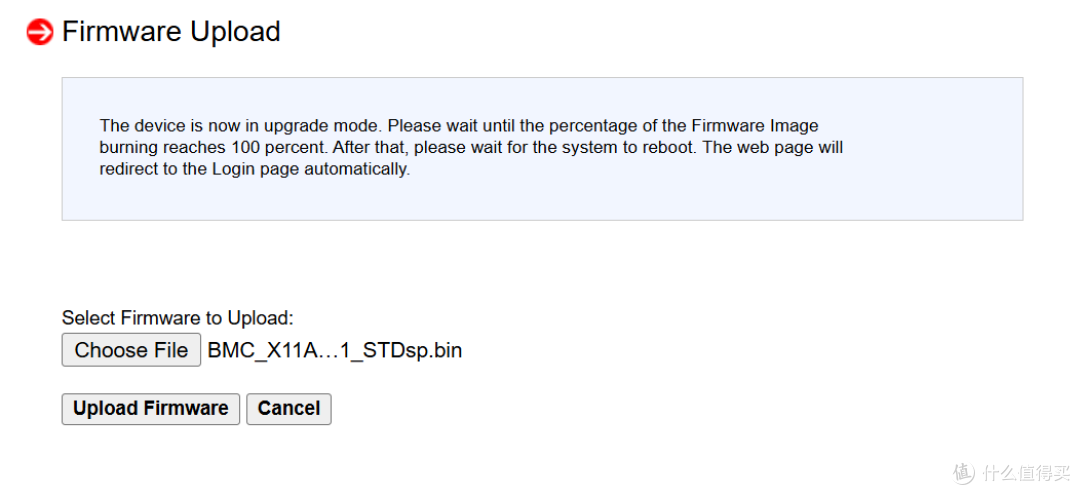This screenshot has height=495, width=1080.
Task: Click "The device is now" in the notice
Action: 162,126
